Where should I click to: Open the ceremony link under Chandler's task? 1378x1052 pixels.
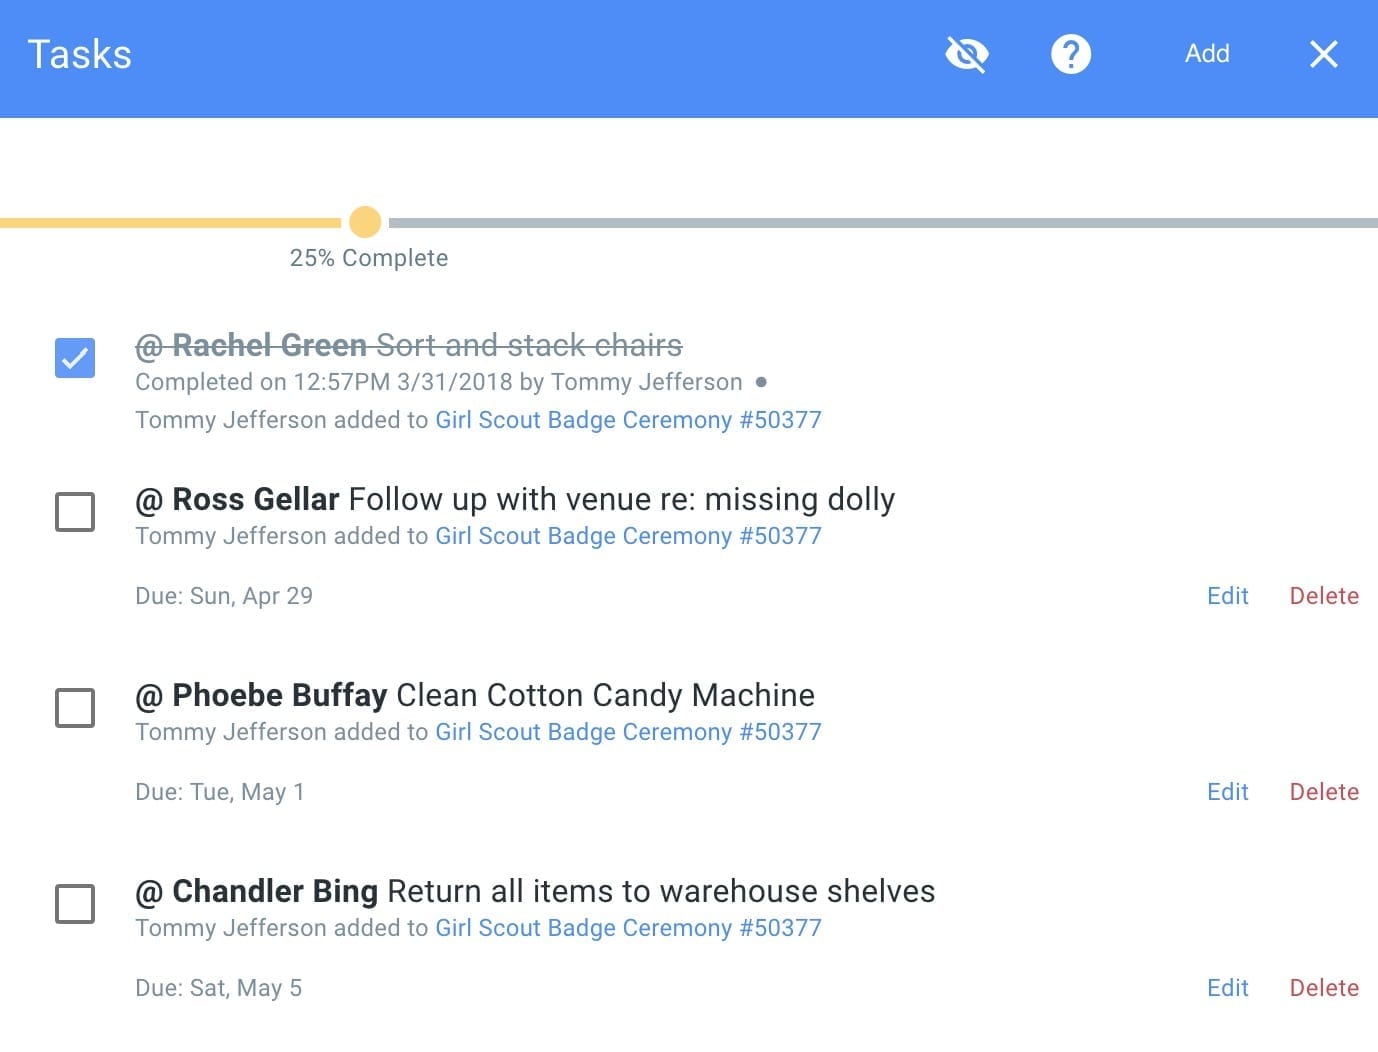click(627, 927)
